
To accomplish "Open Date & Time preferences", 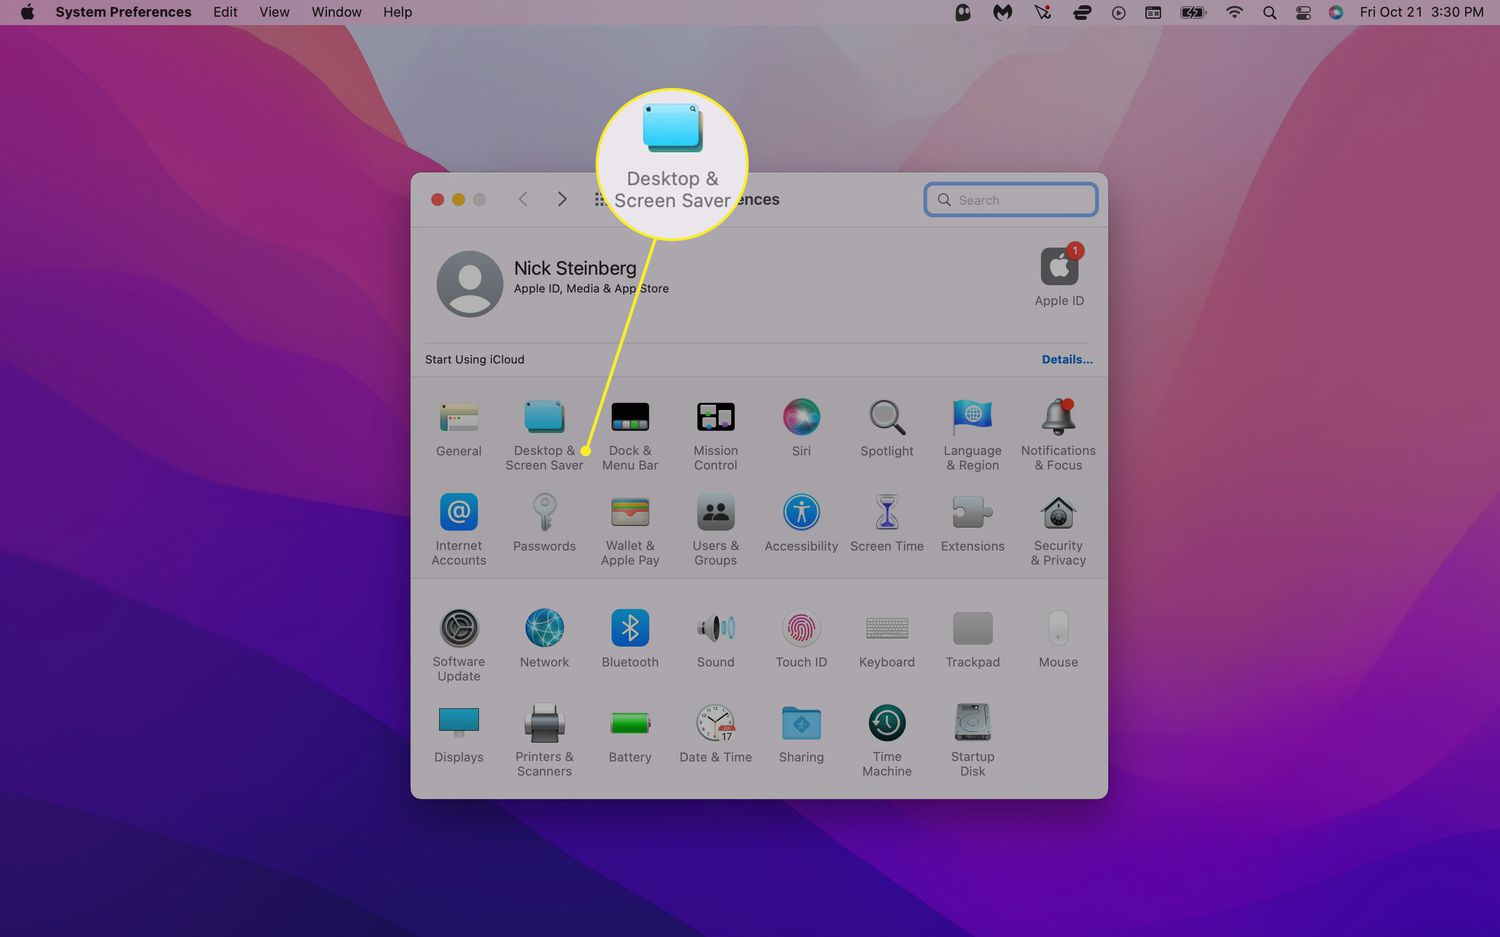I will tap(716, 734).
